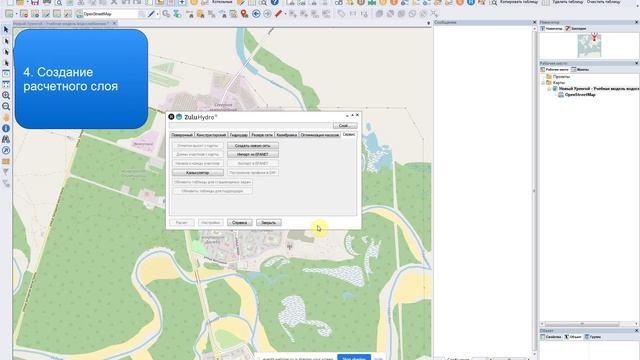Click the ZuluHydro logo icon in dialog
Viewport: 640px width, 360px height.
(x=179, y=117)
